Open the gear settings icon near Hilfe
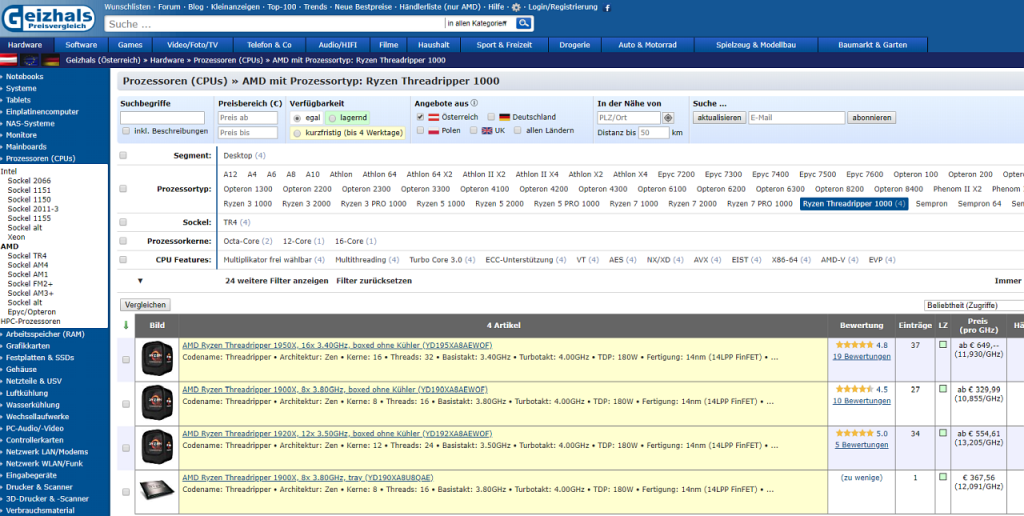Viewport: 1024px width, 516px height. (516, 7)
